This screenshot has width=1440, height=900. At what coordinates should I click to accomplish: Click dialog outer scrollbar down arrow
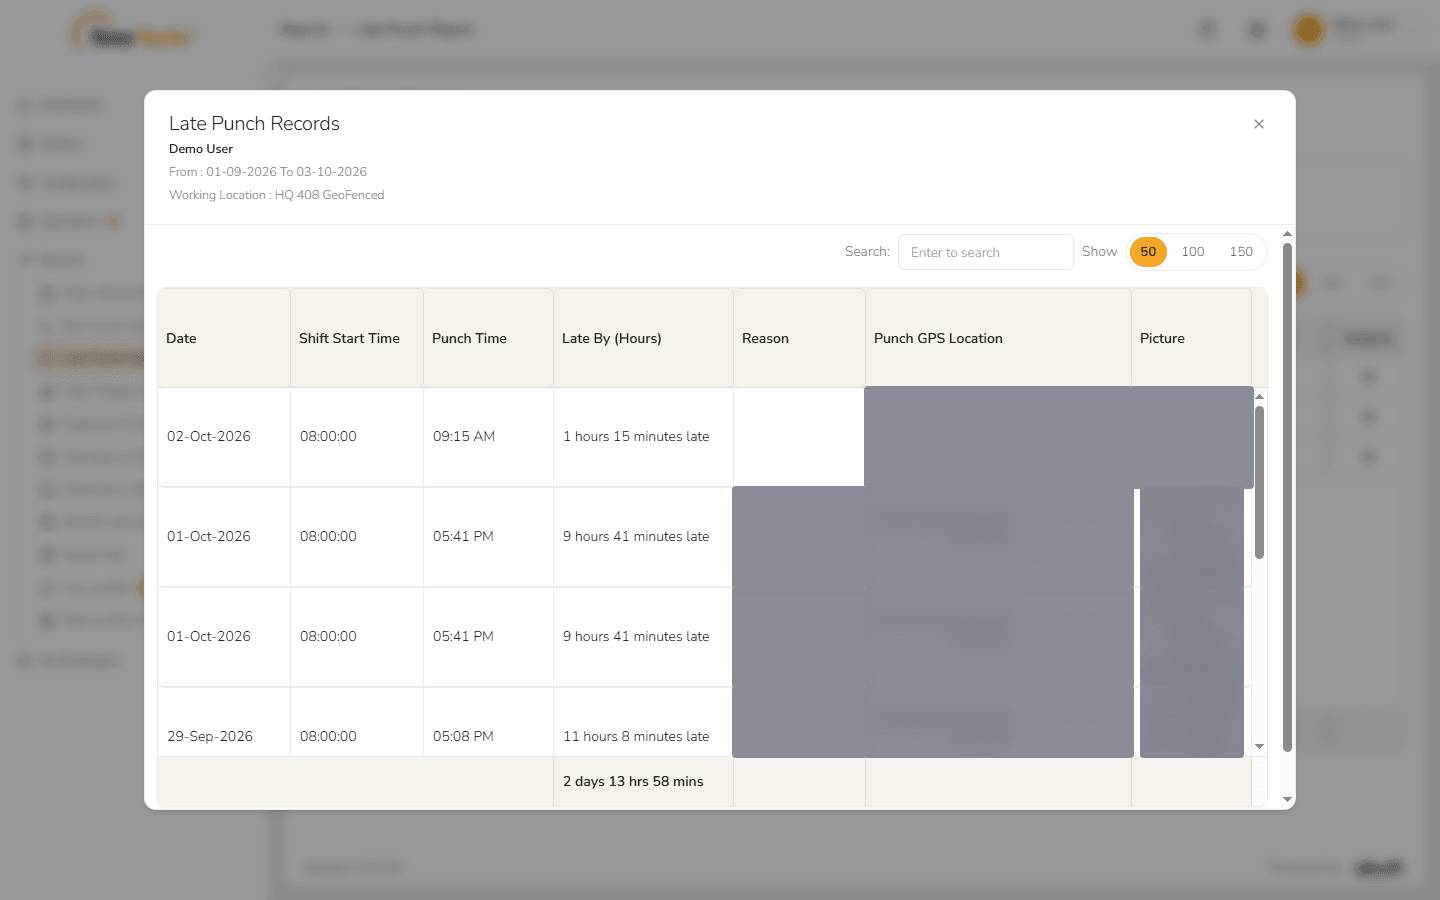coord(1287,800)
